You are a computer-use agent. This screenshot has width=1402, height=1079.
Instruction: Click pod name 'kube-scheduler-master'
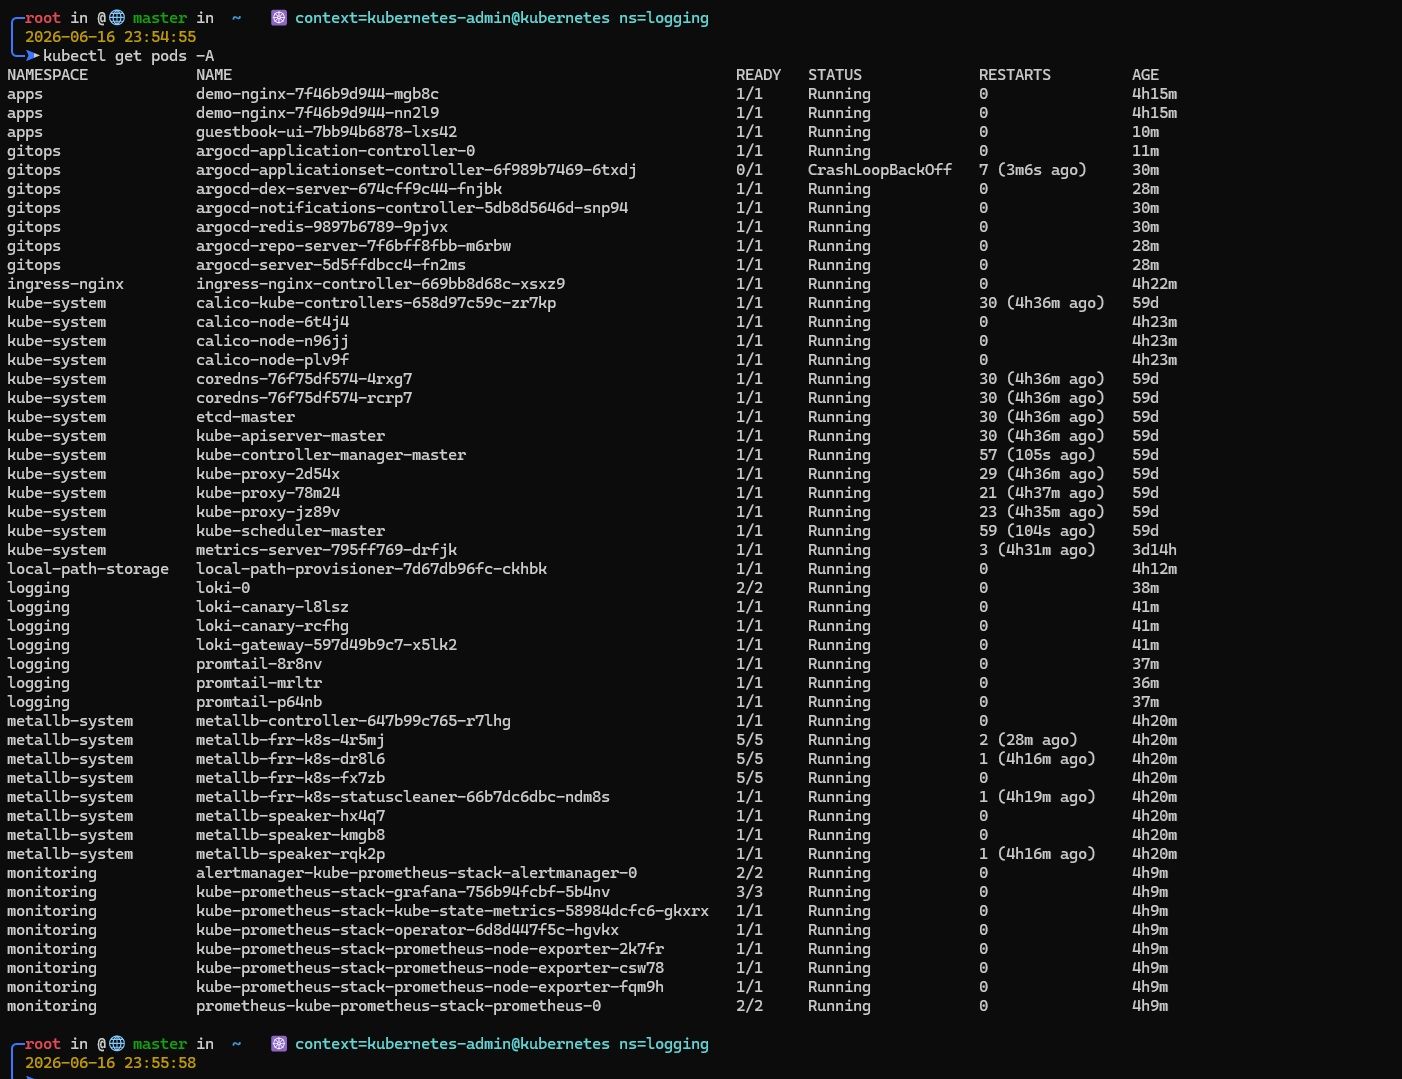click(290, 531)
